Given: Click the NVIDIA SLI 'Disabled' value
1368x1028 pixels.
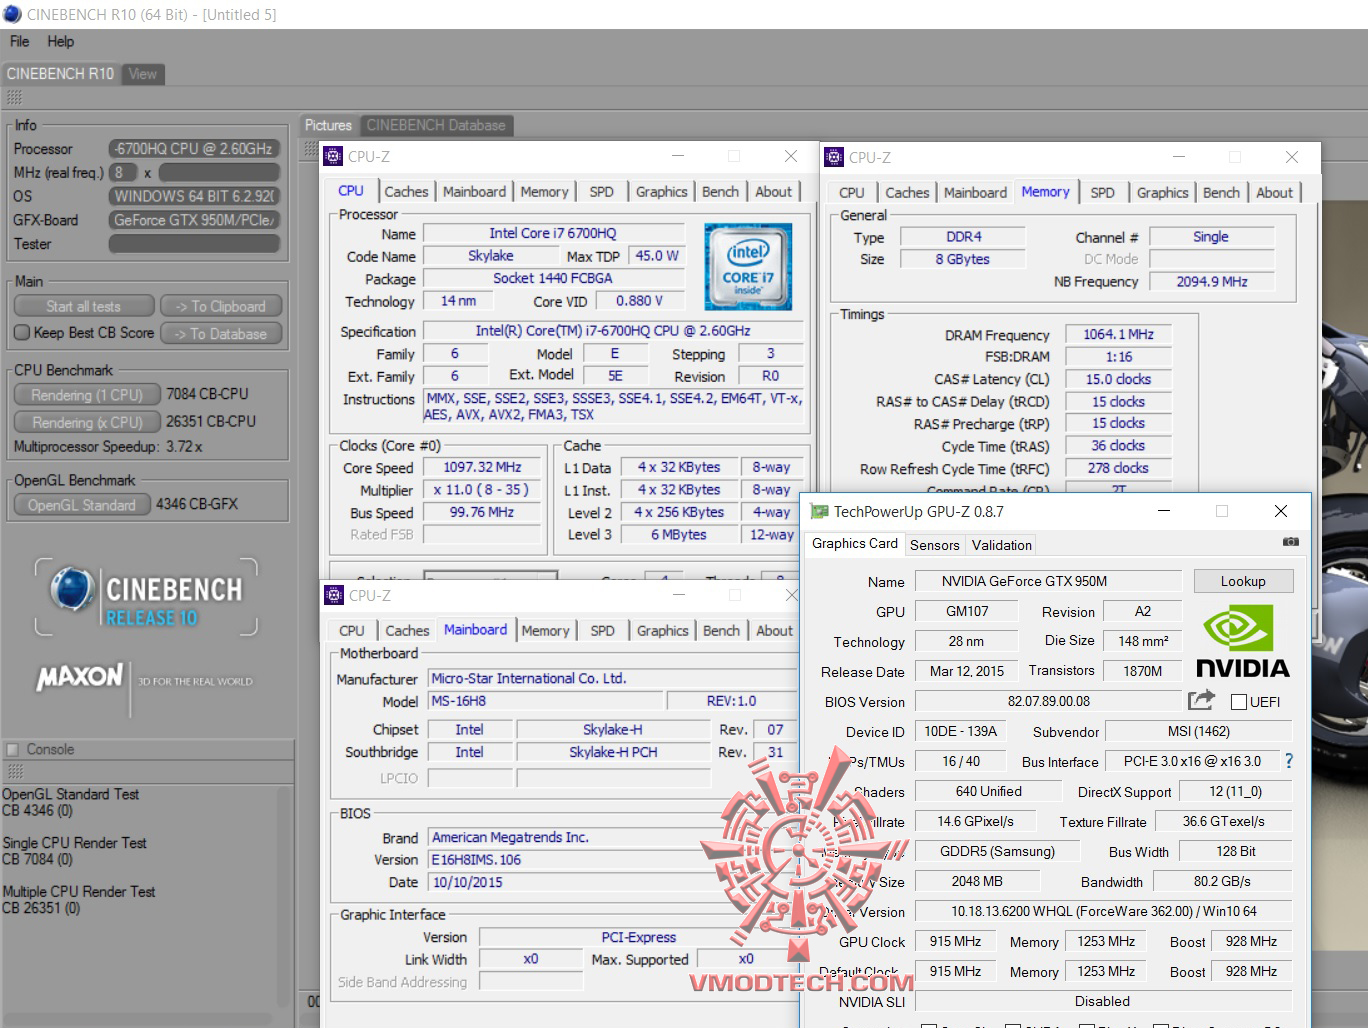Looking at the screenshot, I should coord(1102,1001).
